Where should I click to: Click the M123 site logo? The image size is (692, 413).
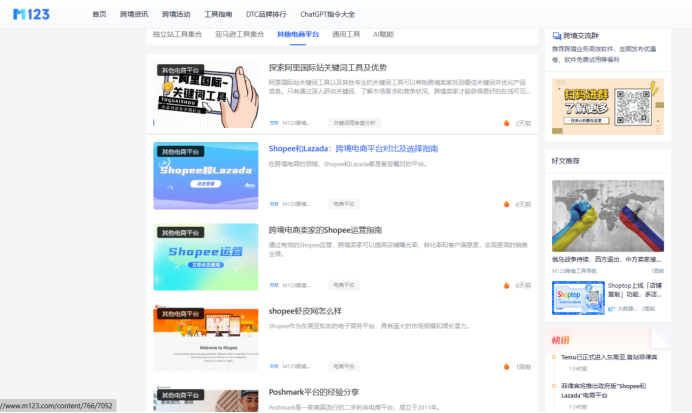coord(31,14)
